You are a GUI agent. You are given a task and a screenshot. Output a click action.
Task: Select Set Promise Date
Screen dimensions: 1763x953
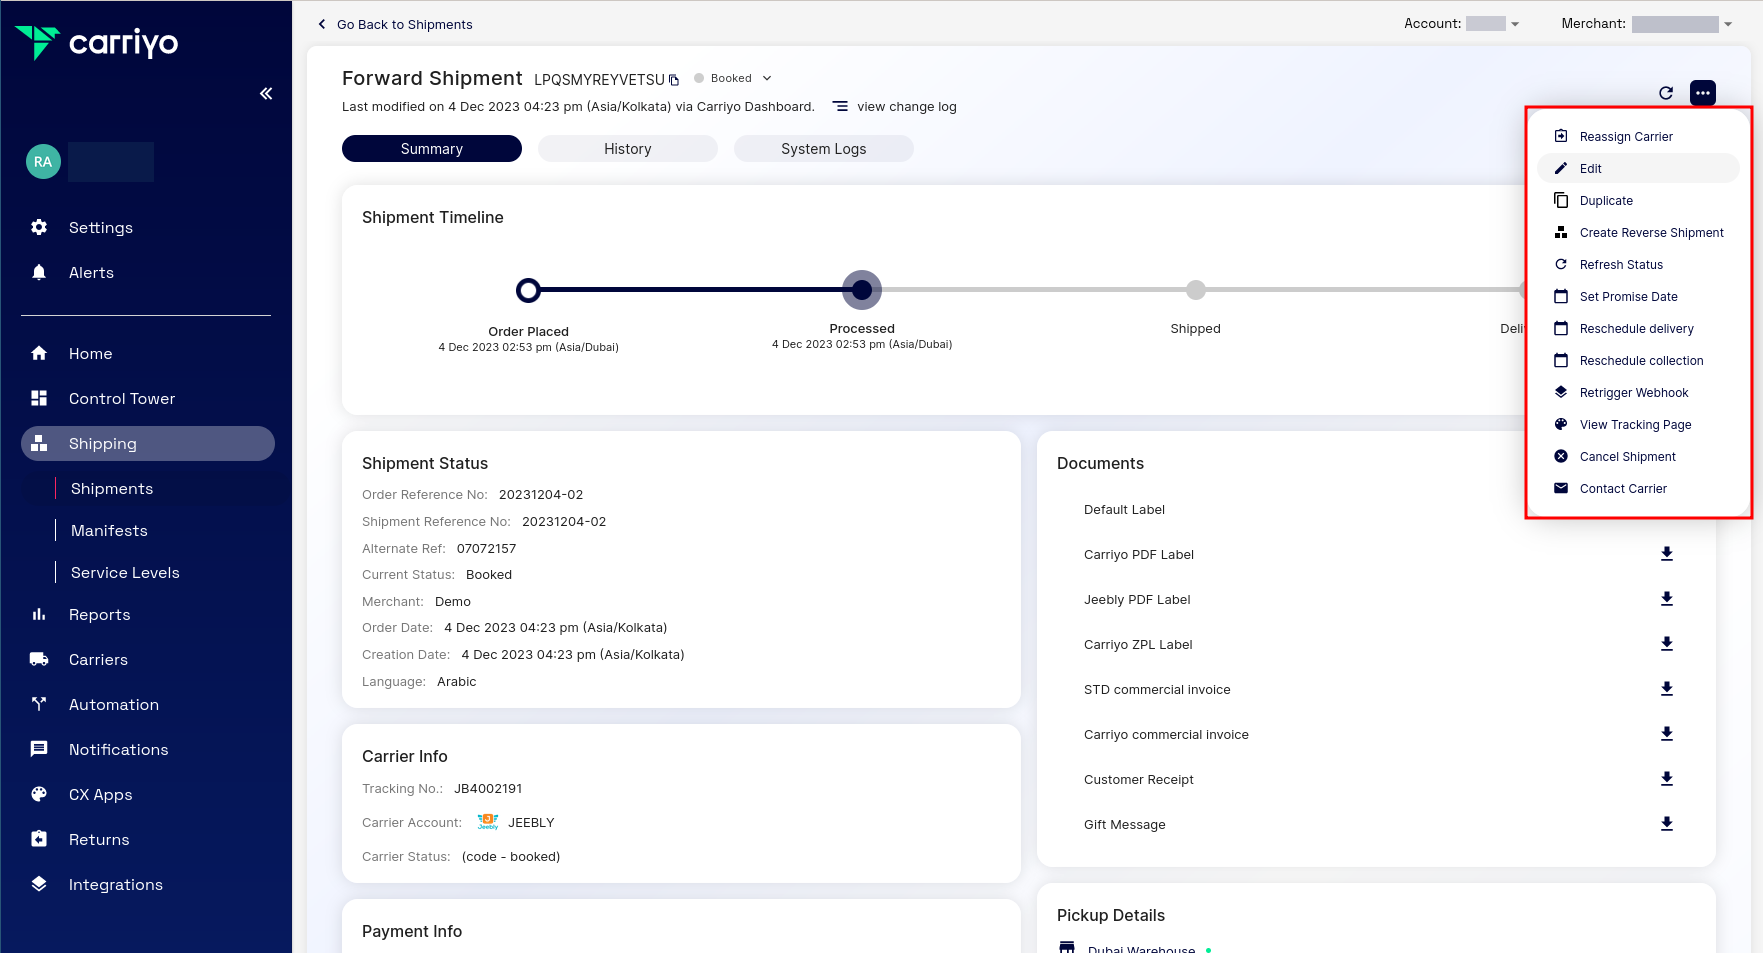(1639, 296)
